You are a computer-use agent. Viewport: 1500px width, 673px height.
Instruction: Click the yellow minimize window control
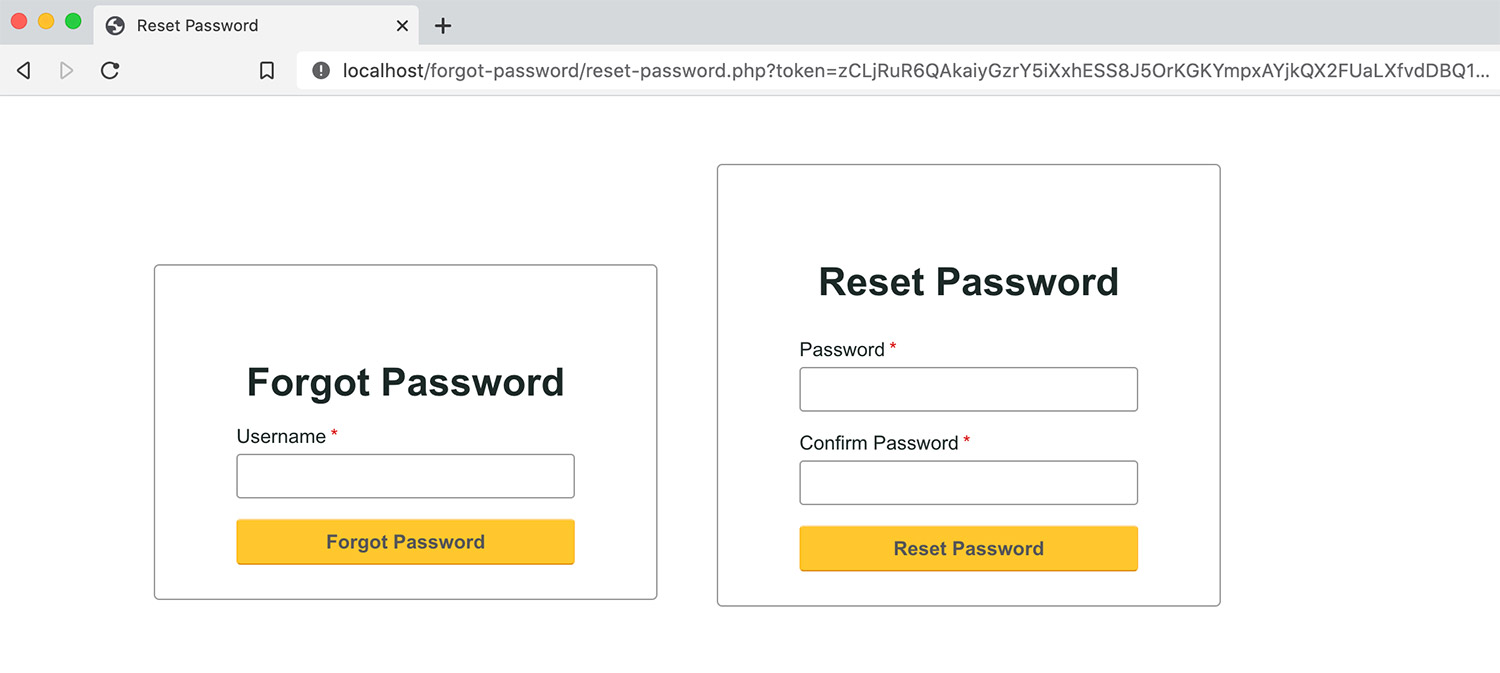(x=46, y=19)
